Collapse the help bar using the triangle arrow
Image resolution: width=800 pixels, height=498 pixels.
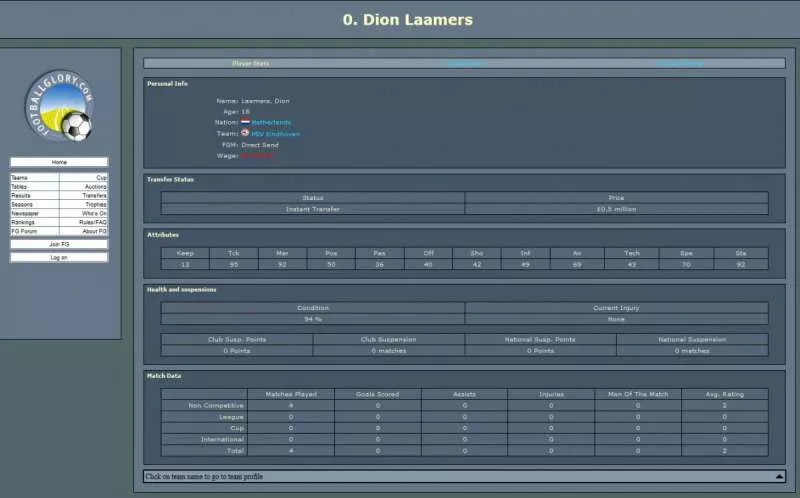[779, 476]
